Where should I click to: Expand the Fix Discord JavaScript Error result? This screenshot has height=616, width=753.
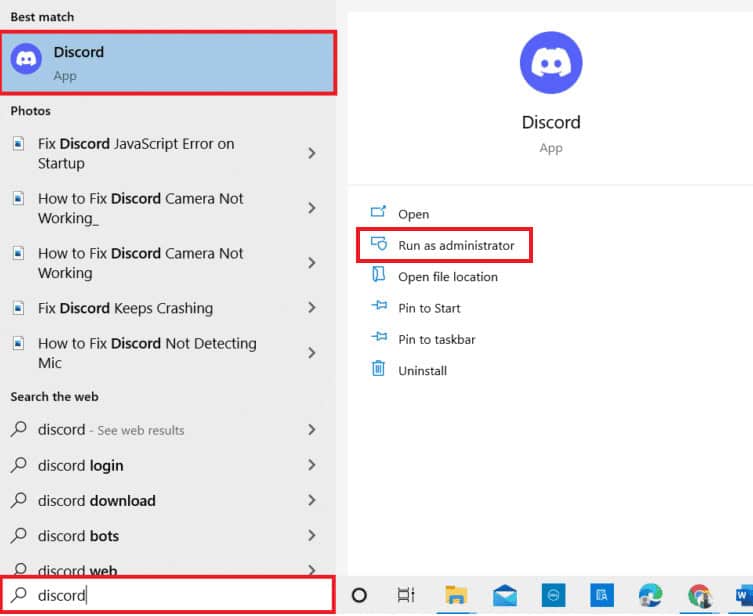point(312,153)
